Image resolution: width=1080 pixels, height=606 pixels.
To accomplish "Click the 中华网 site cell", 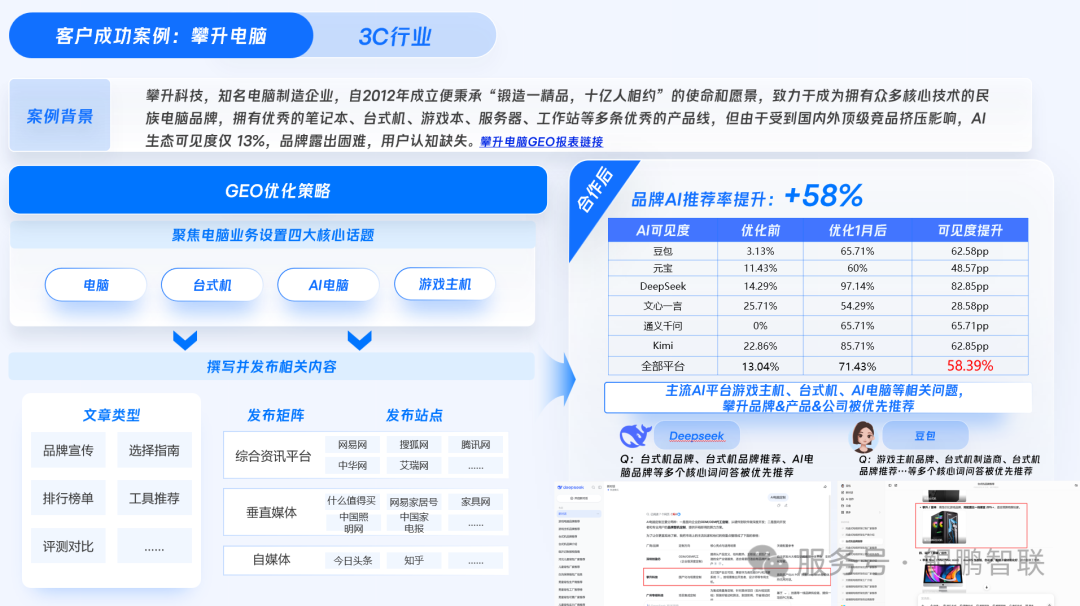I will point(353,466).
